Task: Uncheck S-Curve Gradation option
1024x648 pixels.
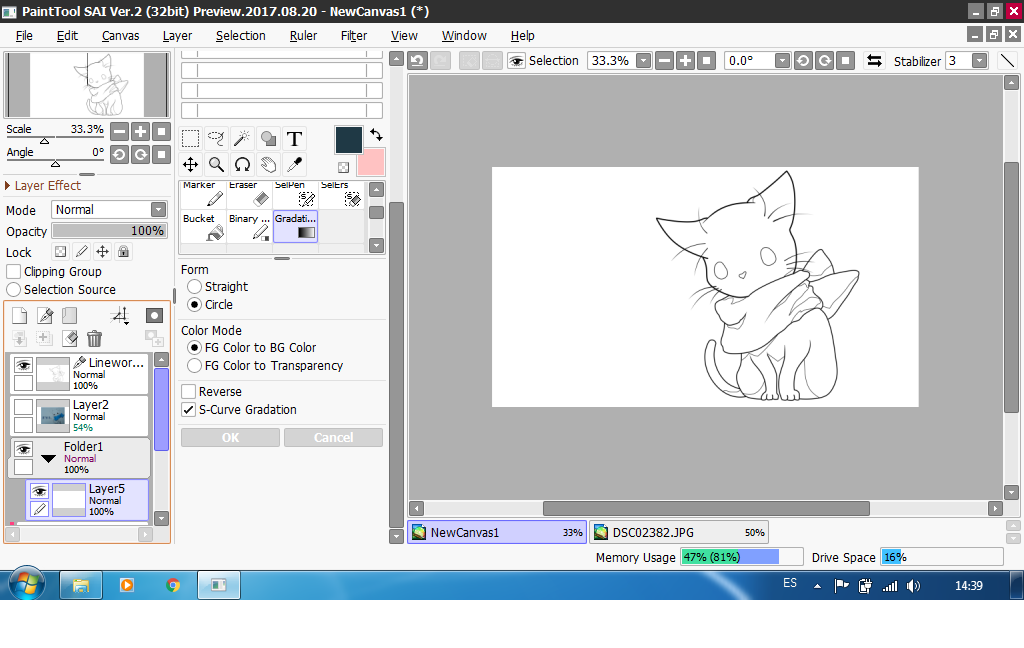Action: click(x=188, y=410)
